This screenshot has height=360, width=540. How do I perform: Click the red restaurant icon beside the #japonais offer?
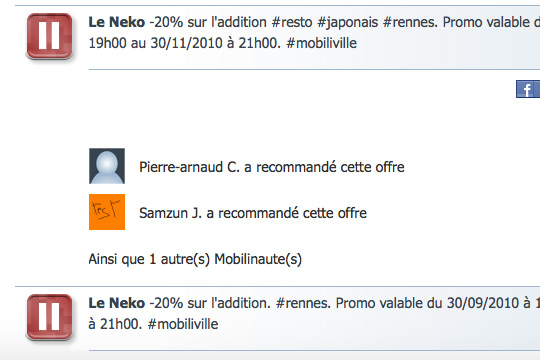(x=50, y=36)
